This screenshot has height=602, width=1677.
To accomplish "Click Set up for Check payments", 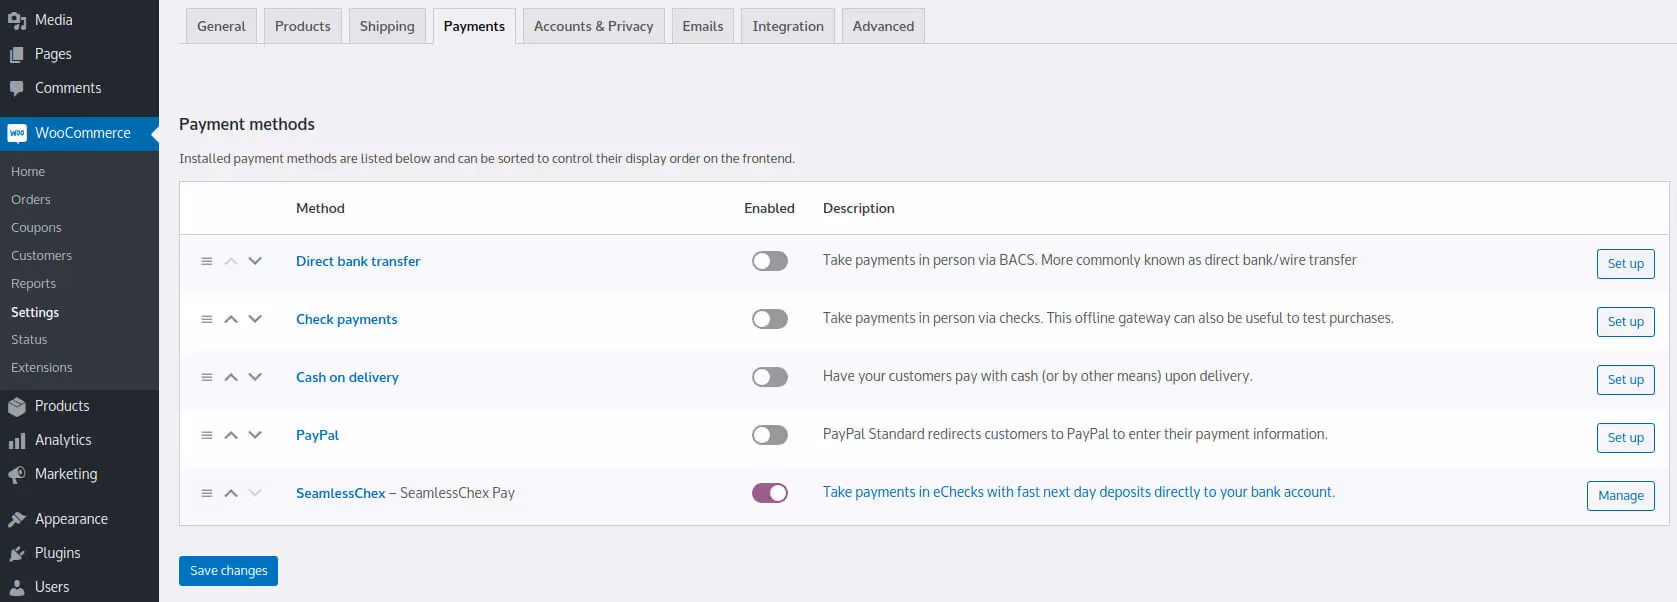I will pyautogui.click(x=1625, y=322).
